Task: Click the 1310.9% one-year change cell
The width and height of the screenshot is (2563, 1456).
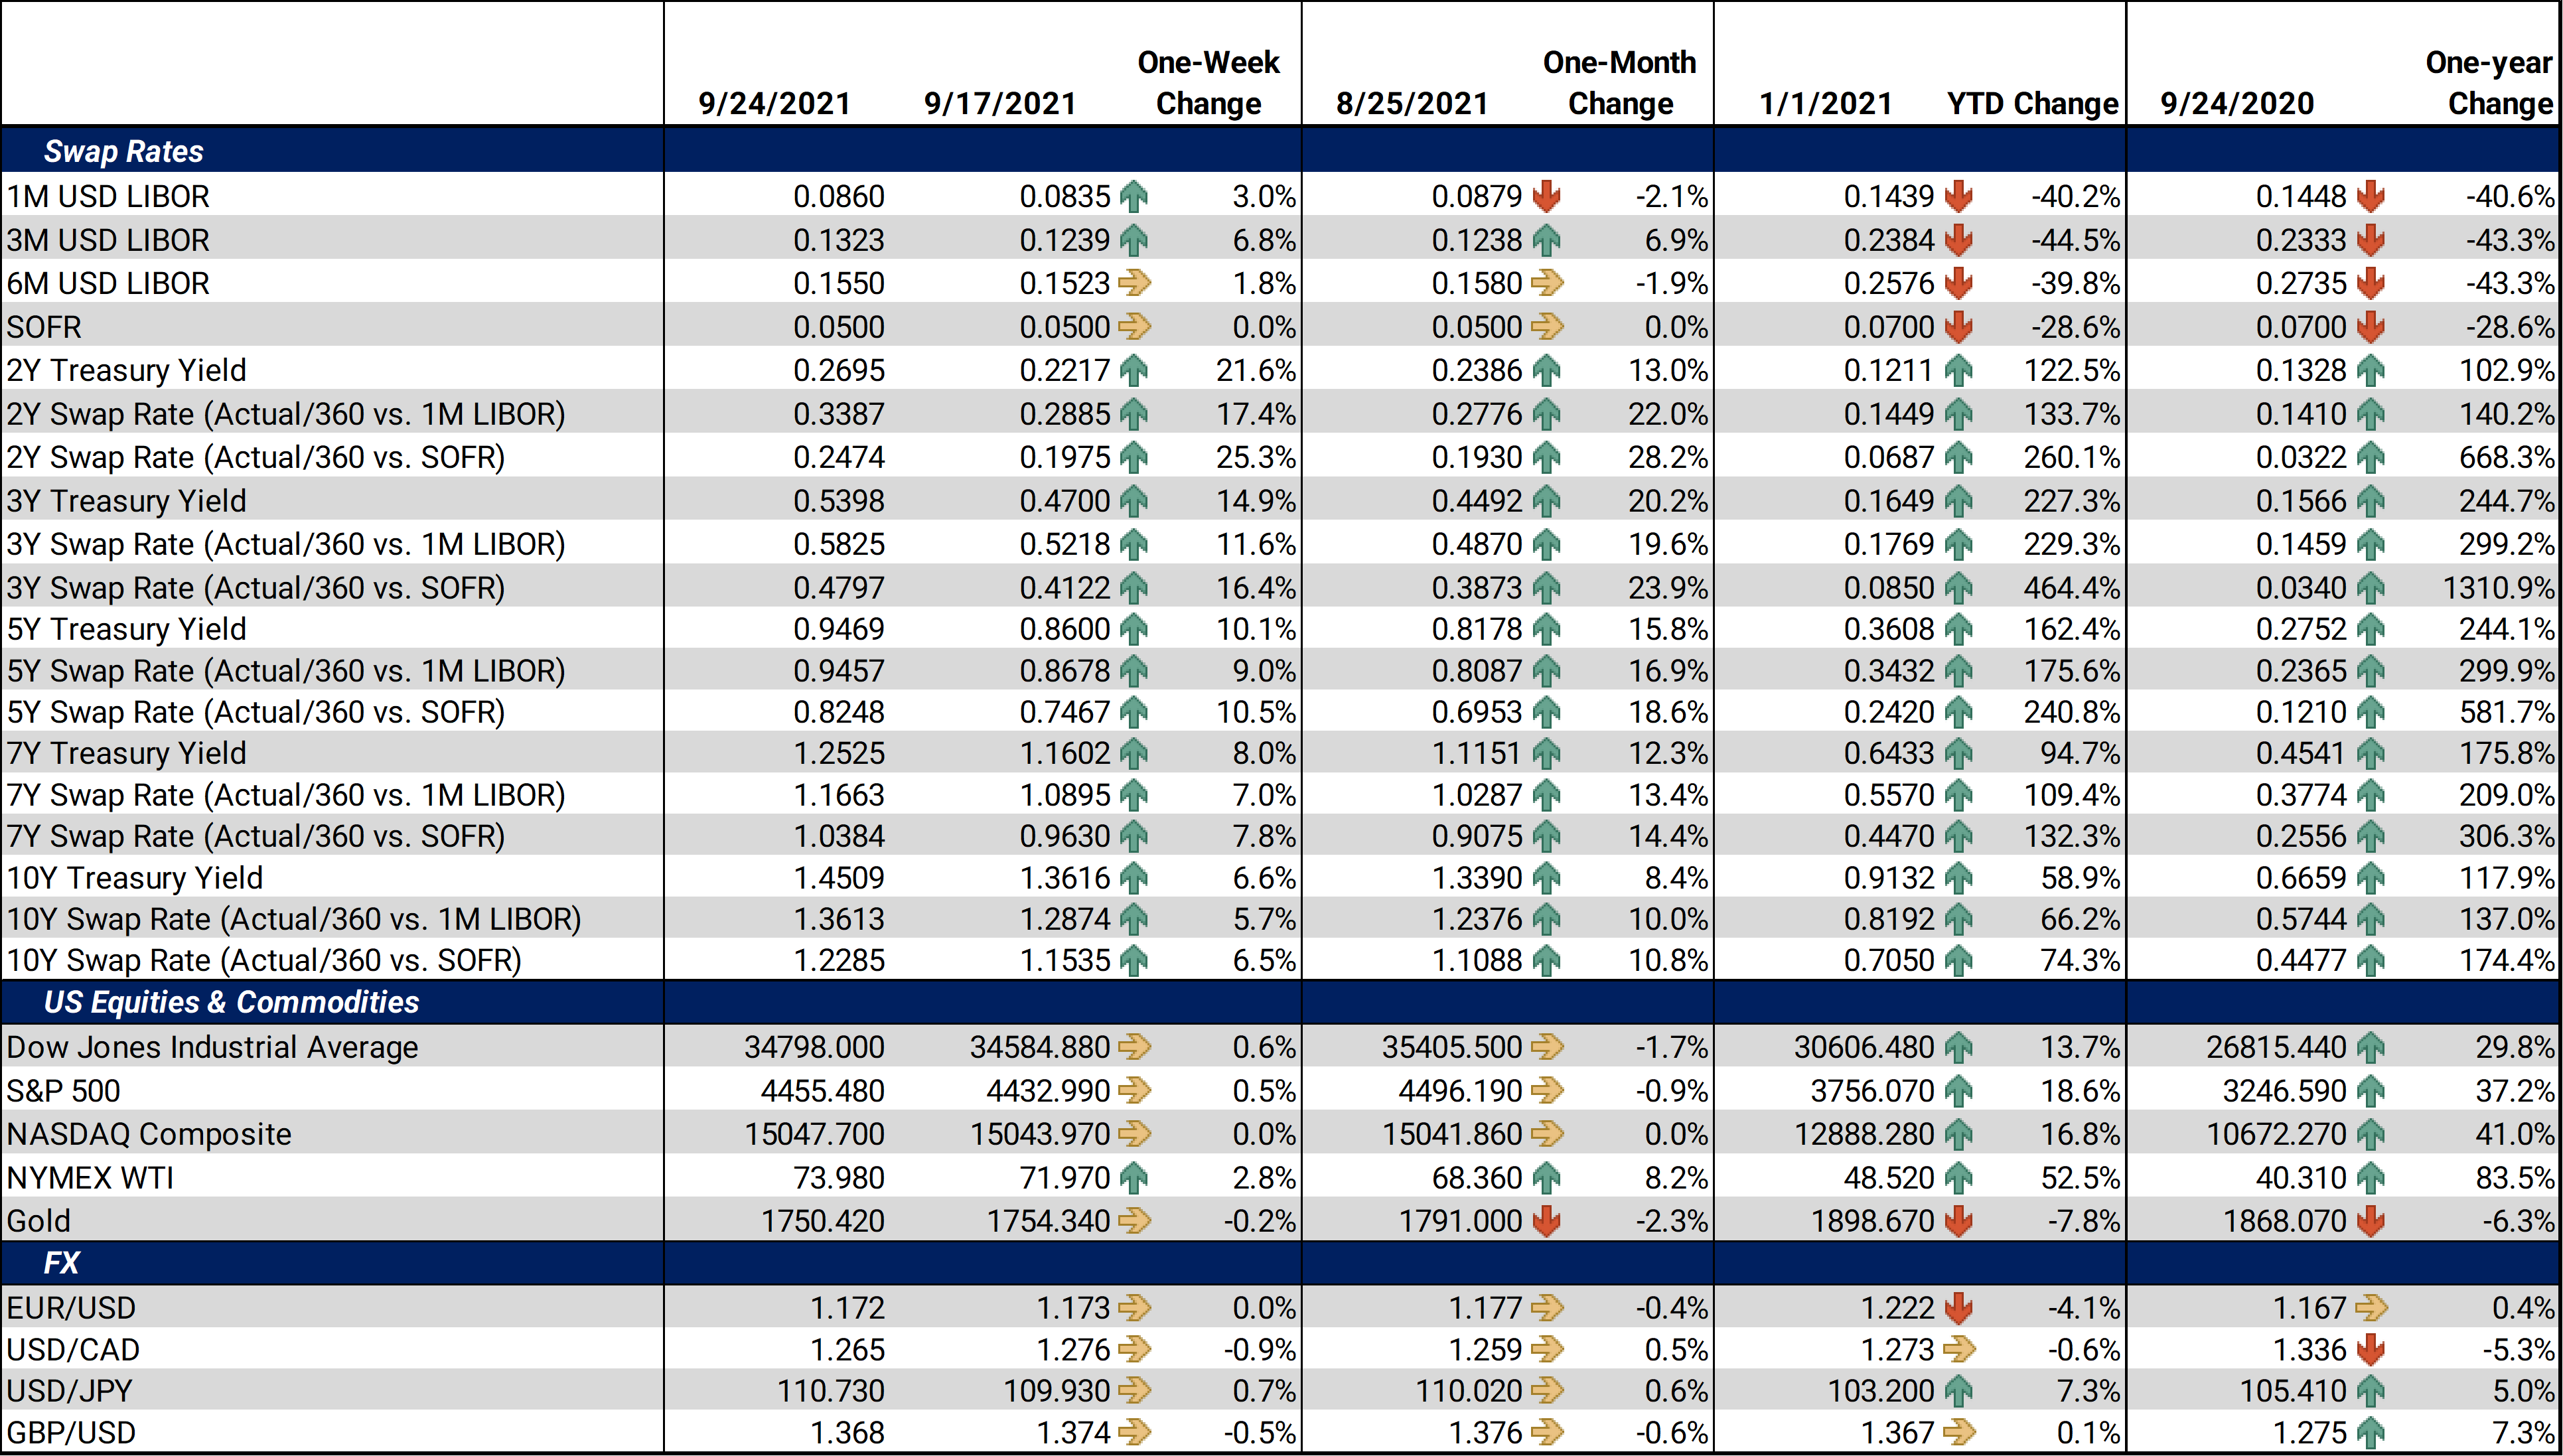Action: [2498, 588]
